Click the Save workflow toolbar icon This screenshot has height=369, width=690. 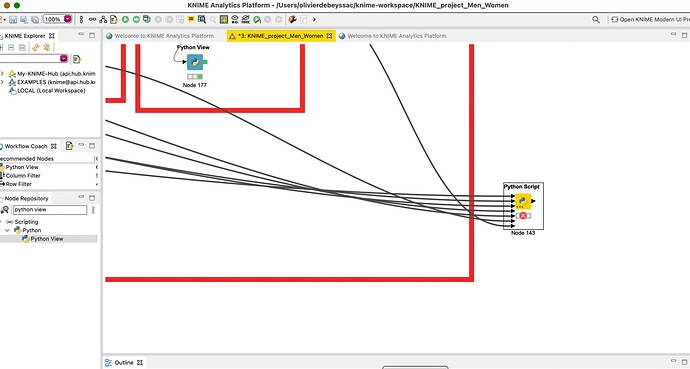click(13, 19)
